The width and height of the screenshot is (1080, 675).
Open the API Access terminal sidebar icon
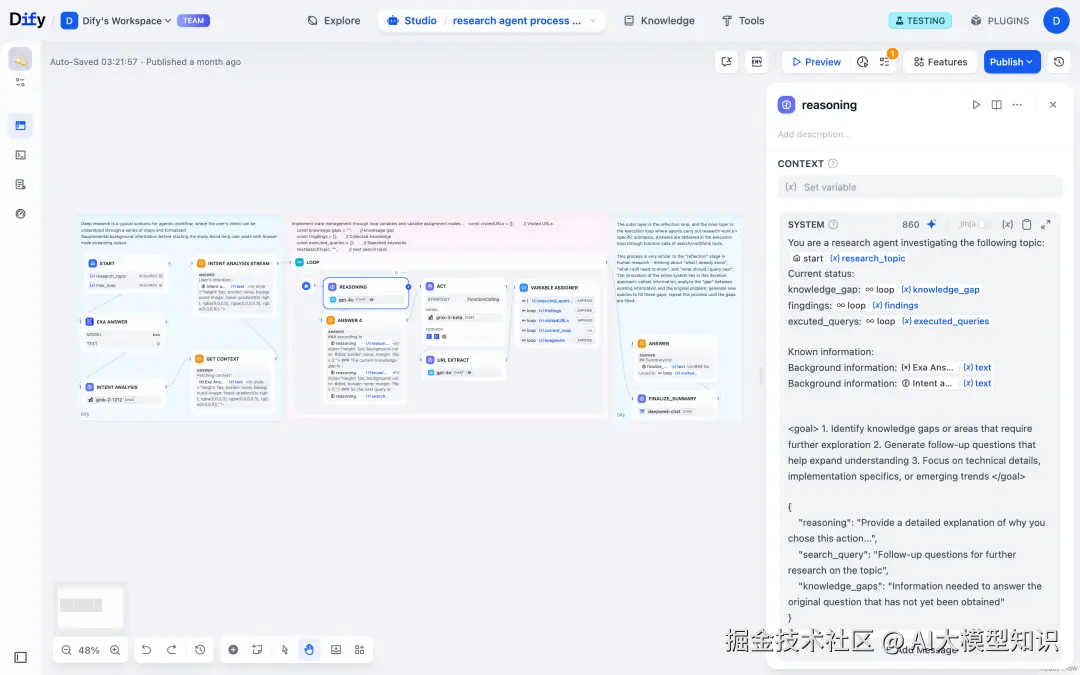[21, 155]
